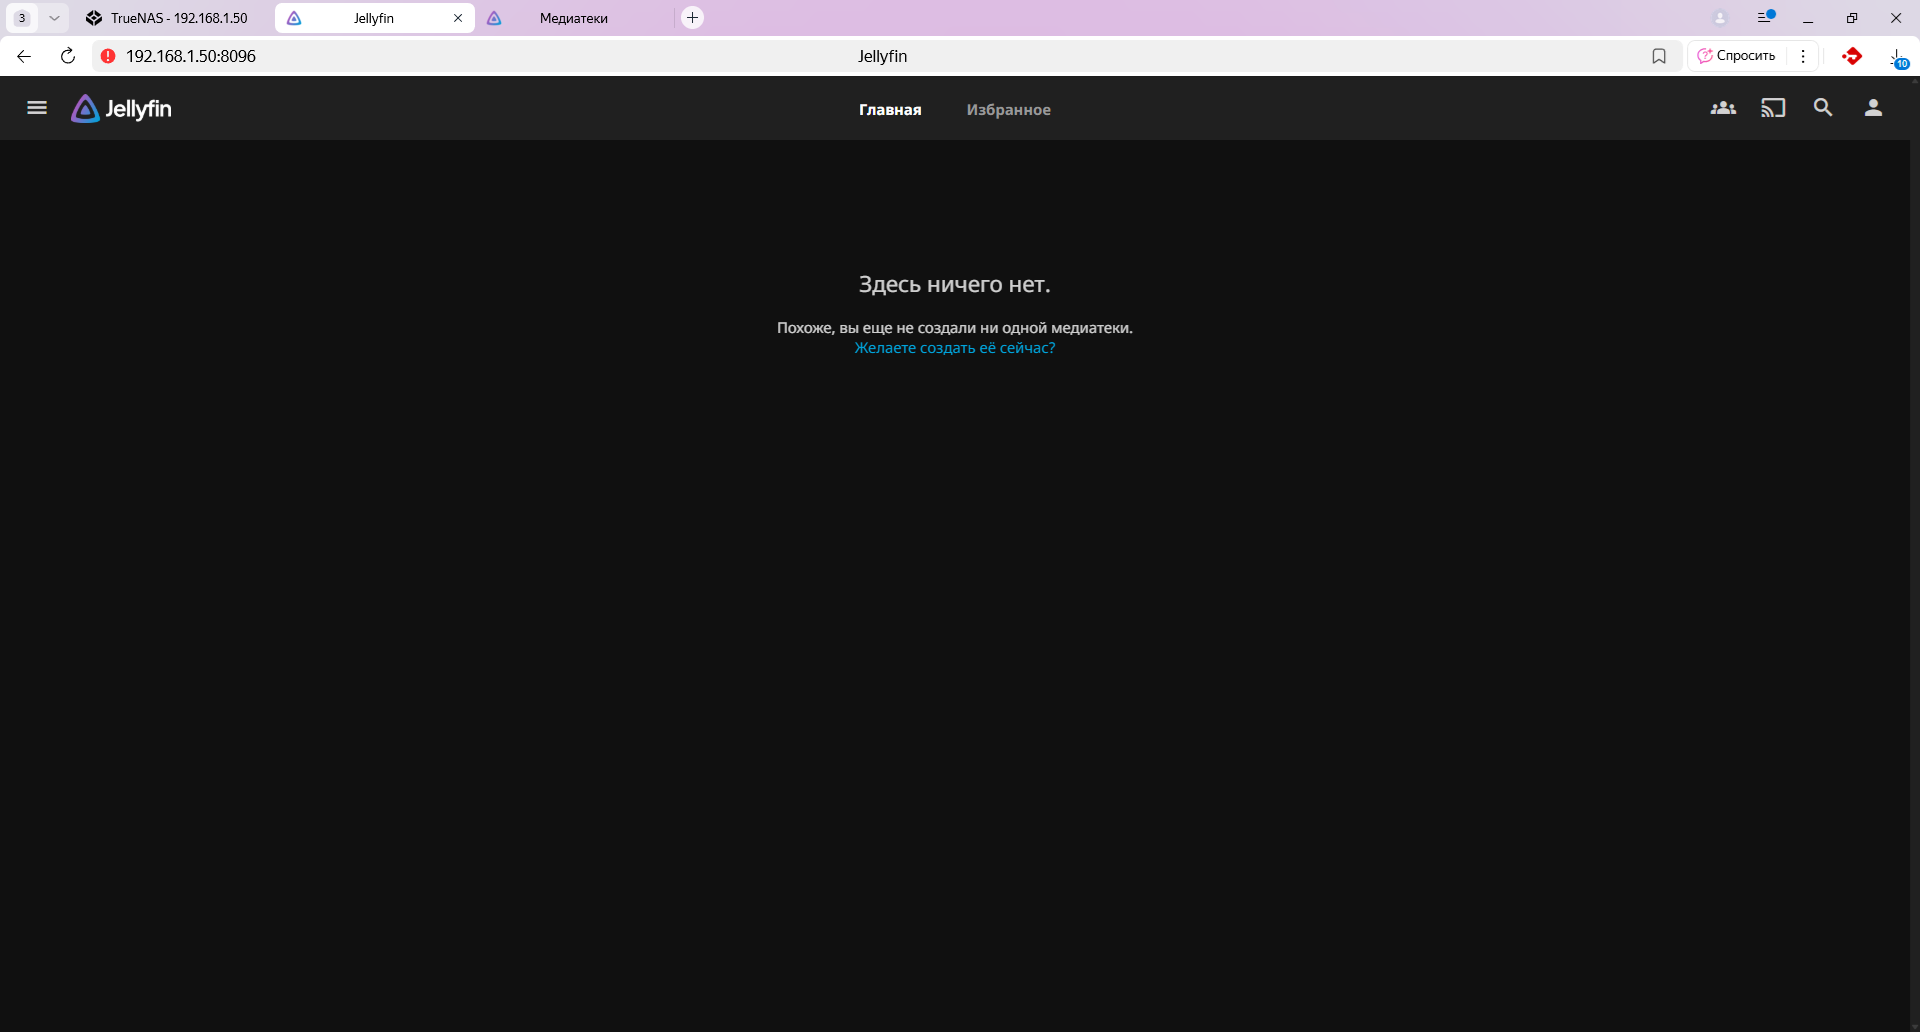Open the user profile icon
Viewport: 1920px width, 1032px height.
point(1873,108)
